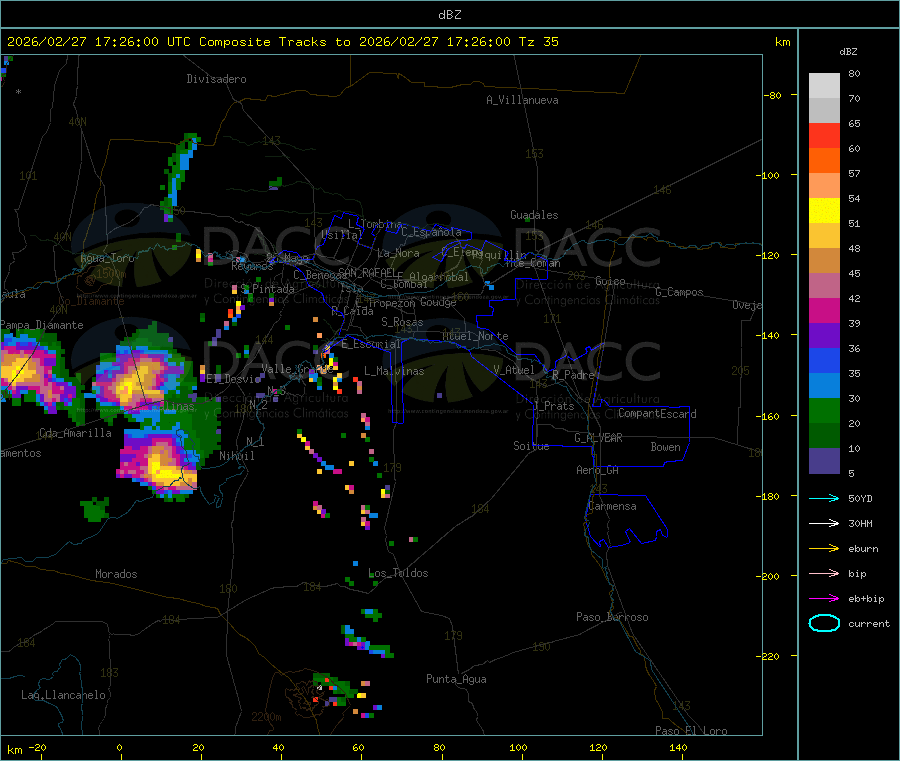Click the 'Soitue' map label
This screenshot has width=900, height=761.
pos(531,446)
